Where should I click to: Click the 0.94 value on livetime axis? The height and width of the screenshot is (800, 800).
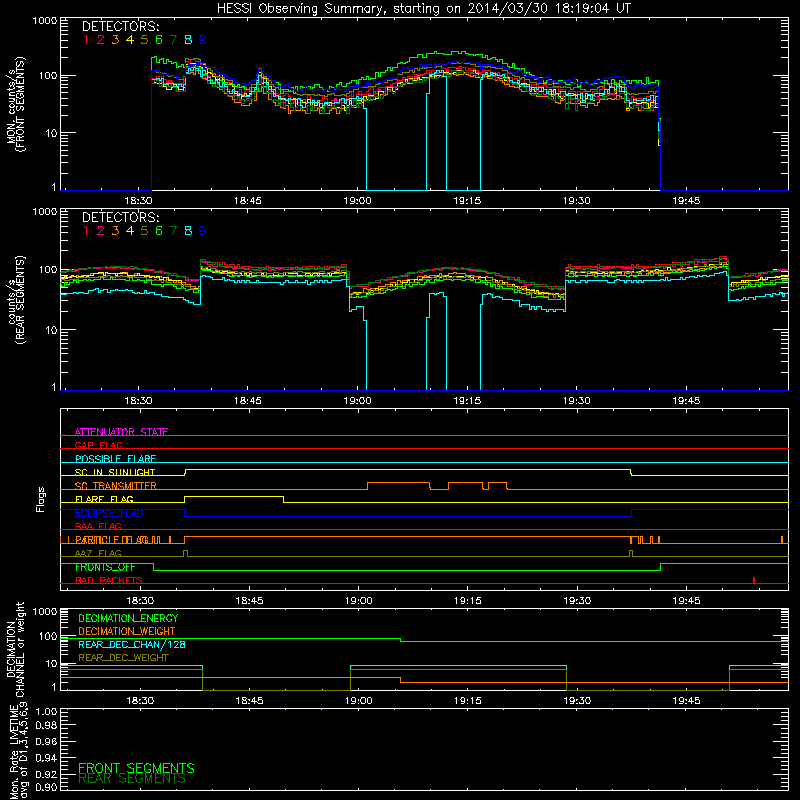[46, 757]
